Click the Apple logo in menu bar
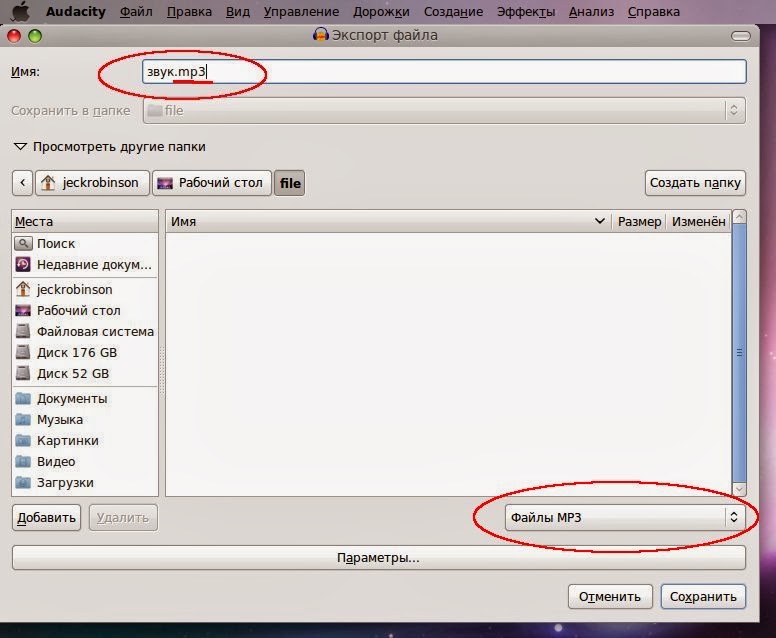The width and height of the screenshot is (776, 638). (x=21, y=11)
